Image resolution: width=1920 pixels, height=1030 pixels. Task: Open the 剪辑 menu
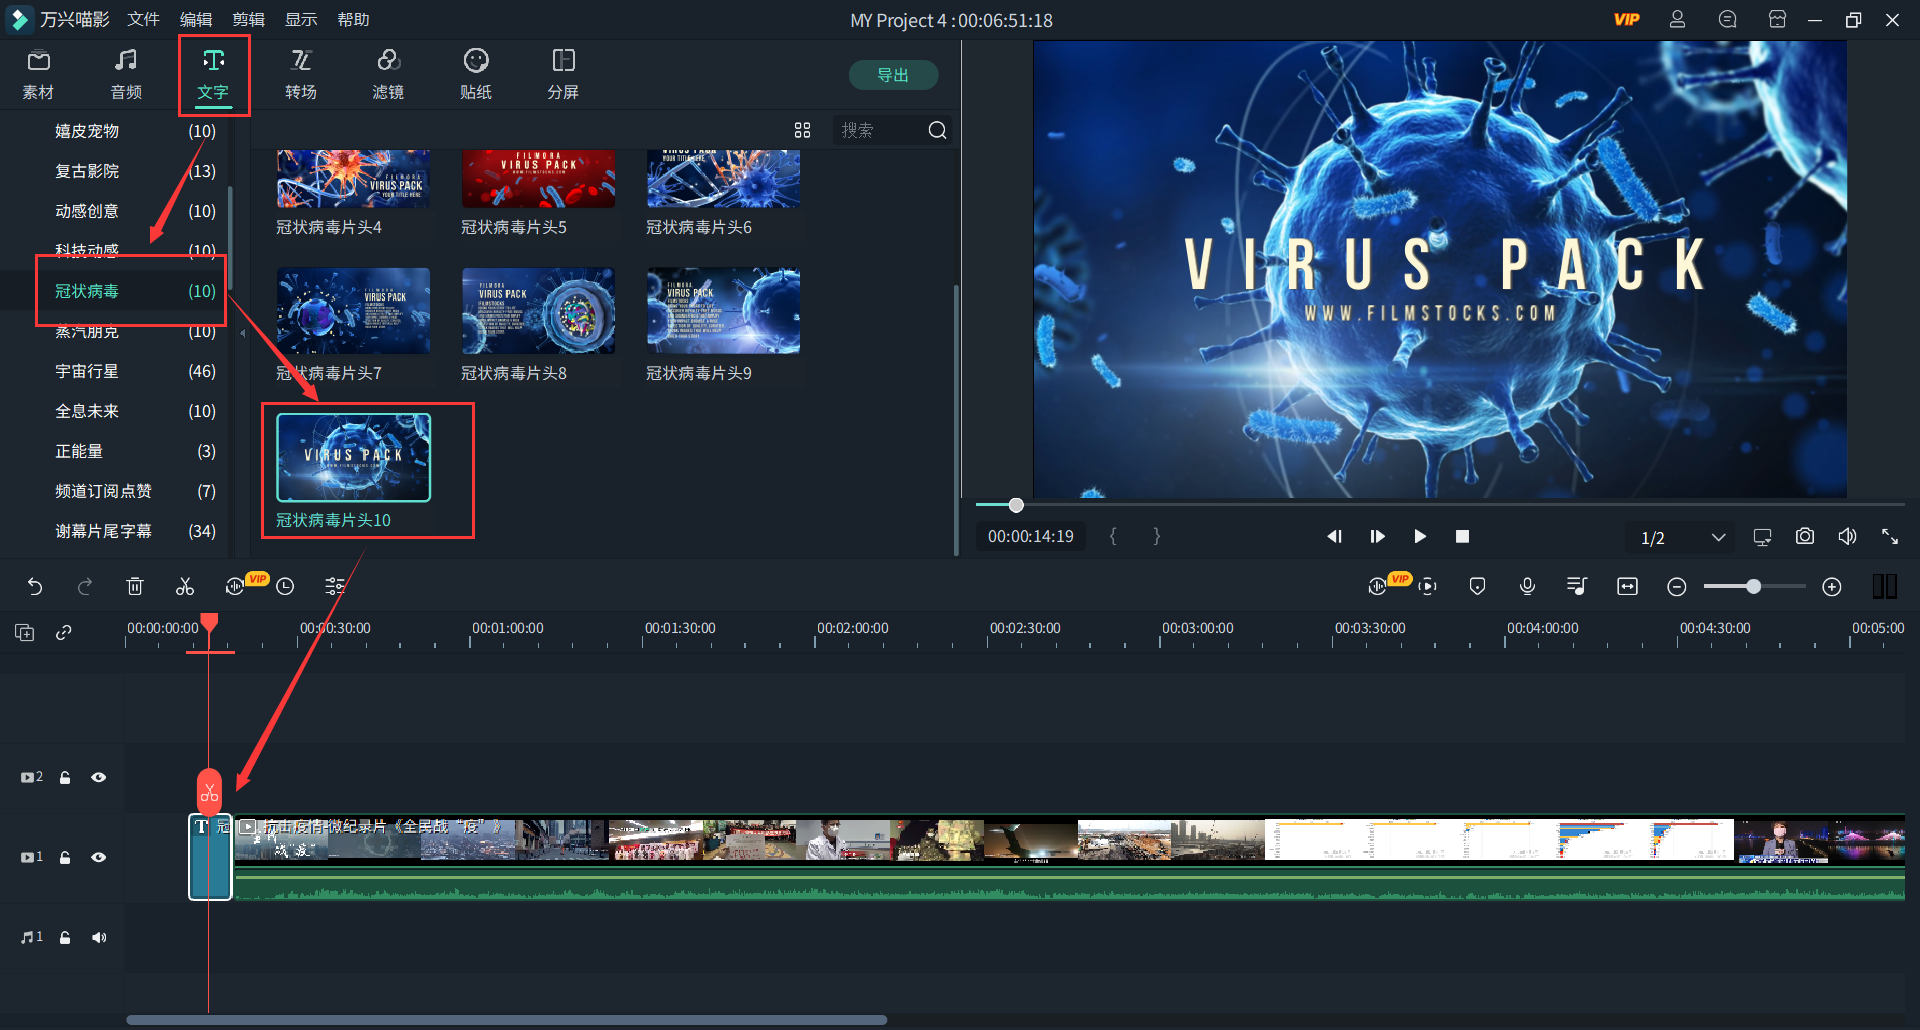pos(249,20)
